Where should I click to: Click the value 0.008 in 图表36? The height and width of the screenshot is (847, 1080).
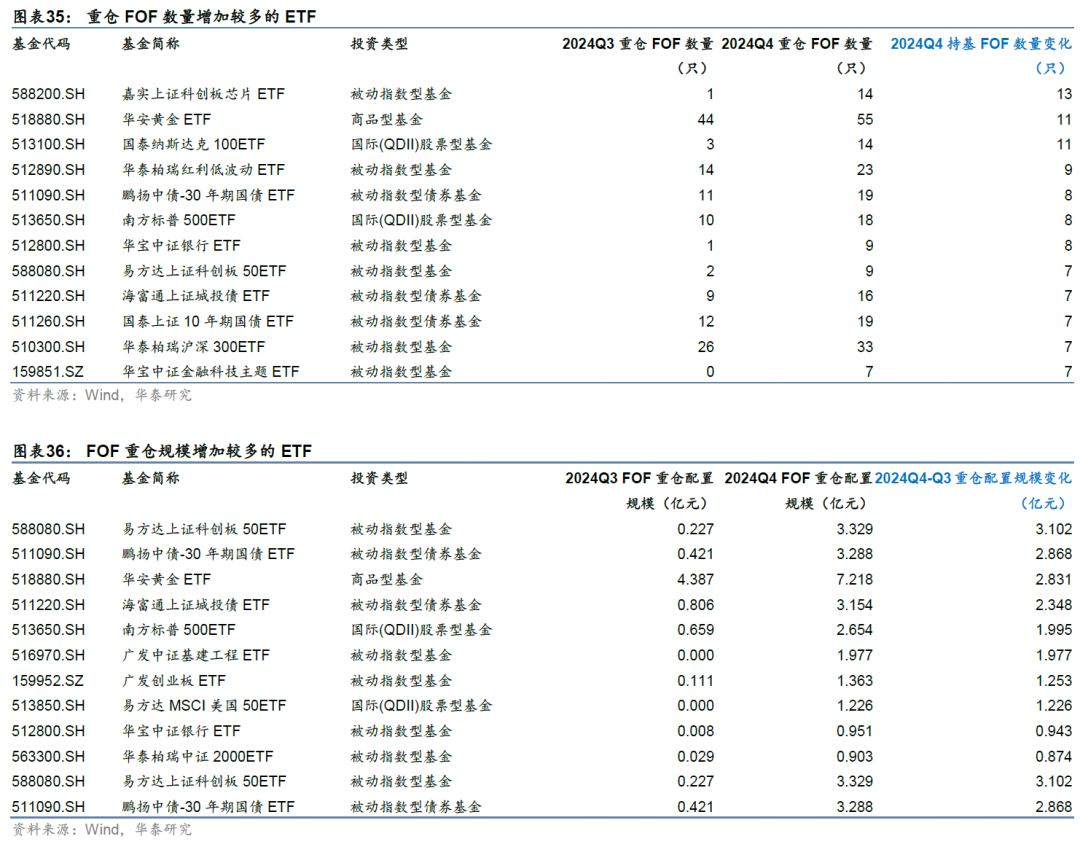pyautogui.click(x=695, y=731)
